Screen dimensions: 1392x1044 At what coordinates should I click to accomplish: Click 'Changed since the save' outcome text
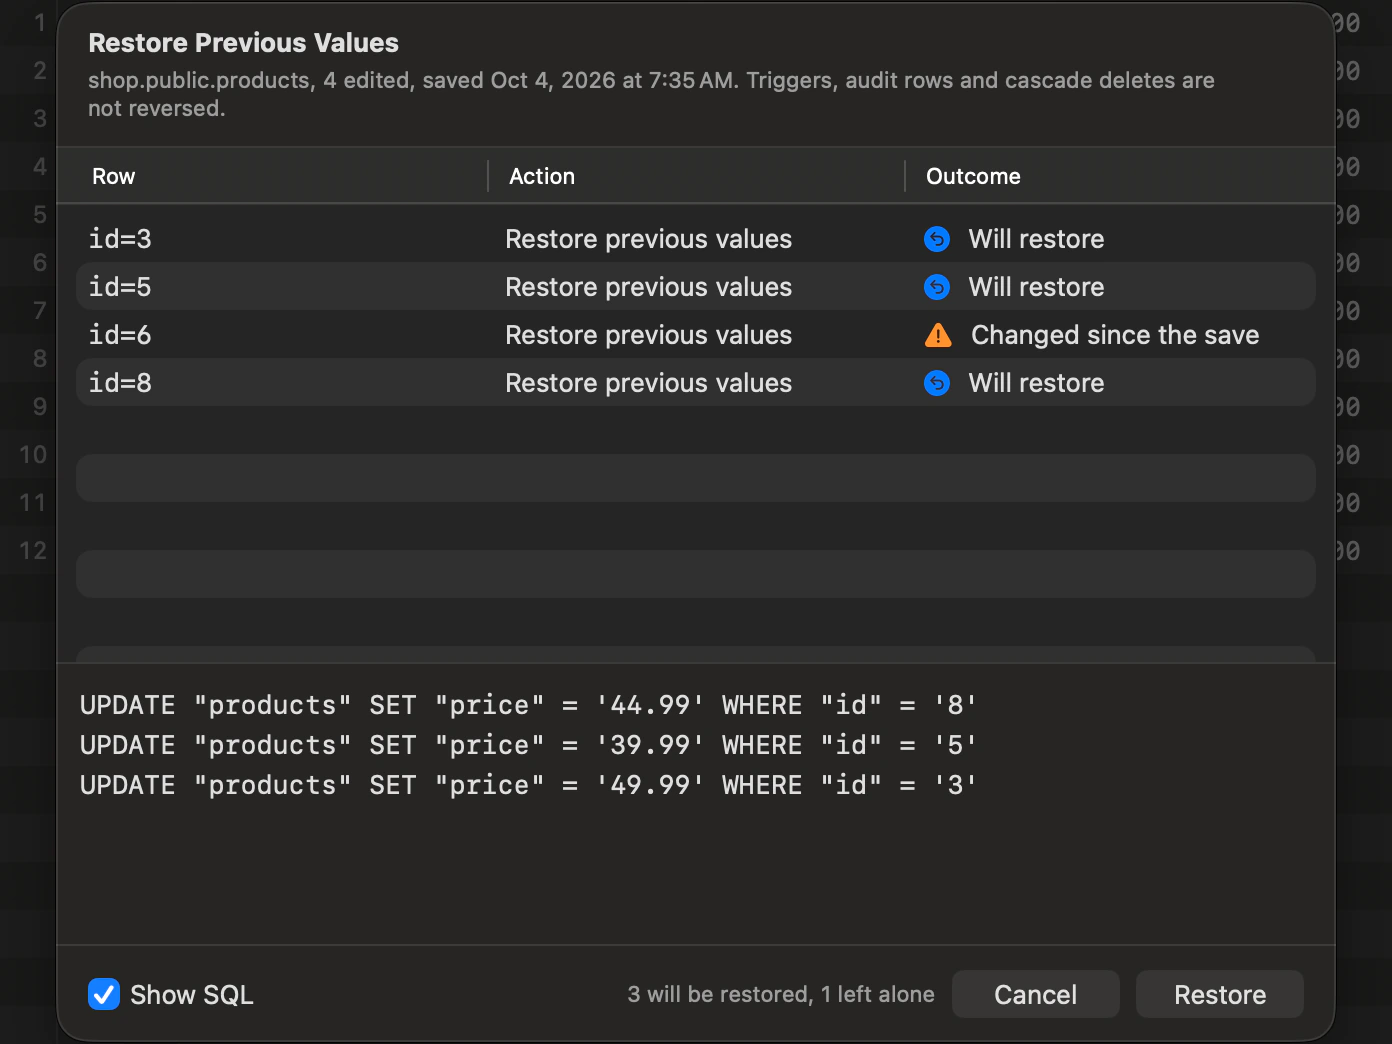pos(1115,335)
